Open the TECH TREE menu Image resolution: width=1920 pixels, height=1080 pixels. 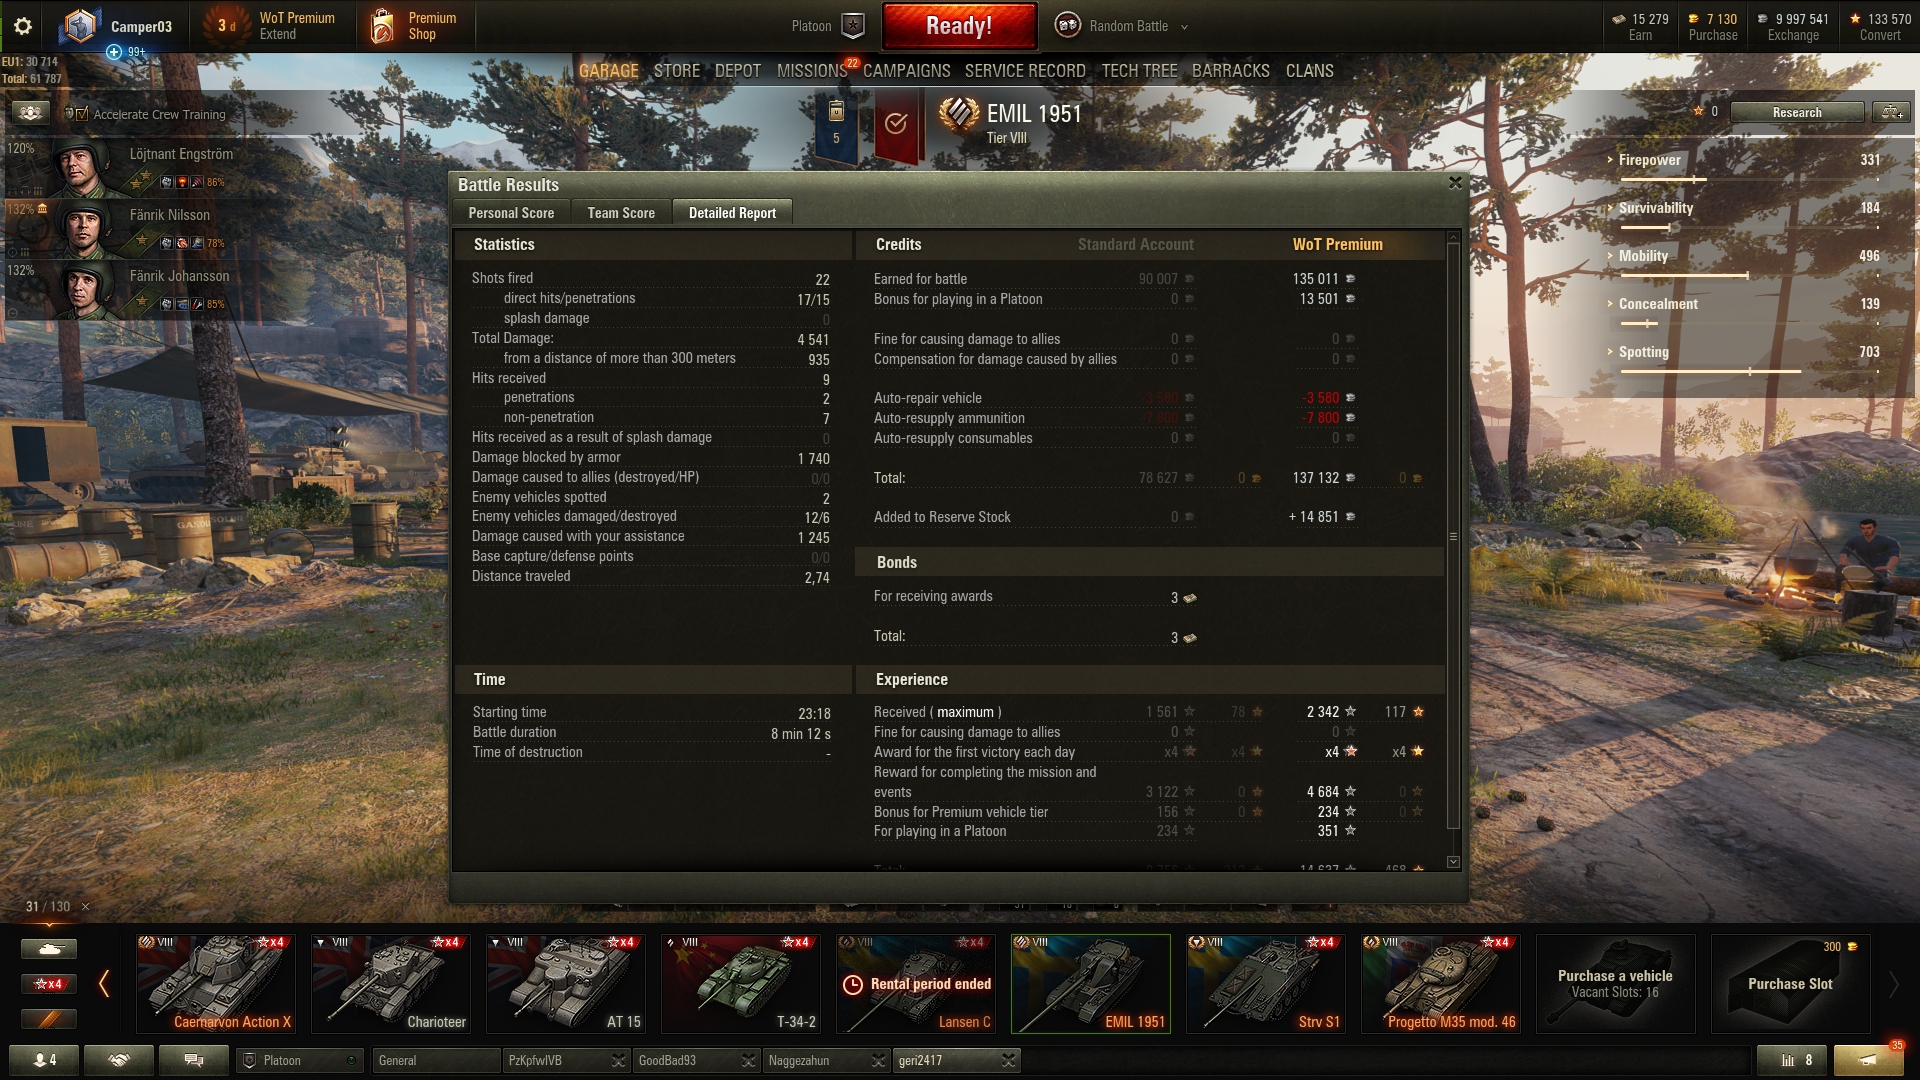[1139, 71]
